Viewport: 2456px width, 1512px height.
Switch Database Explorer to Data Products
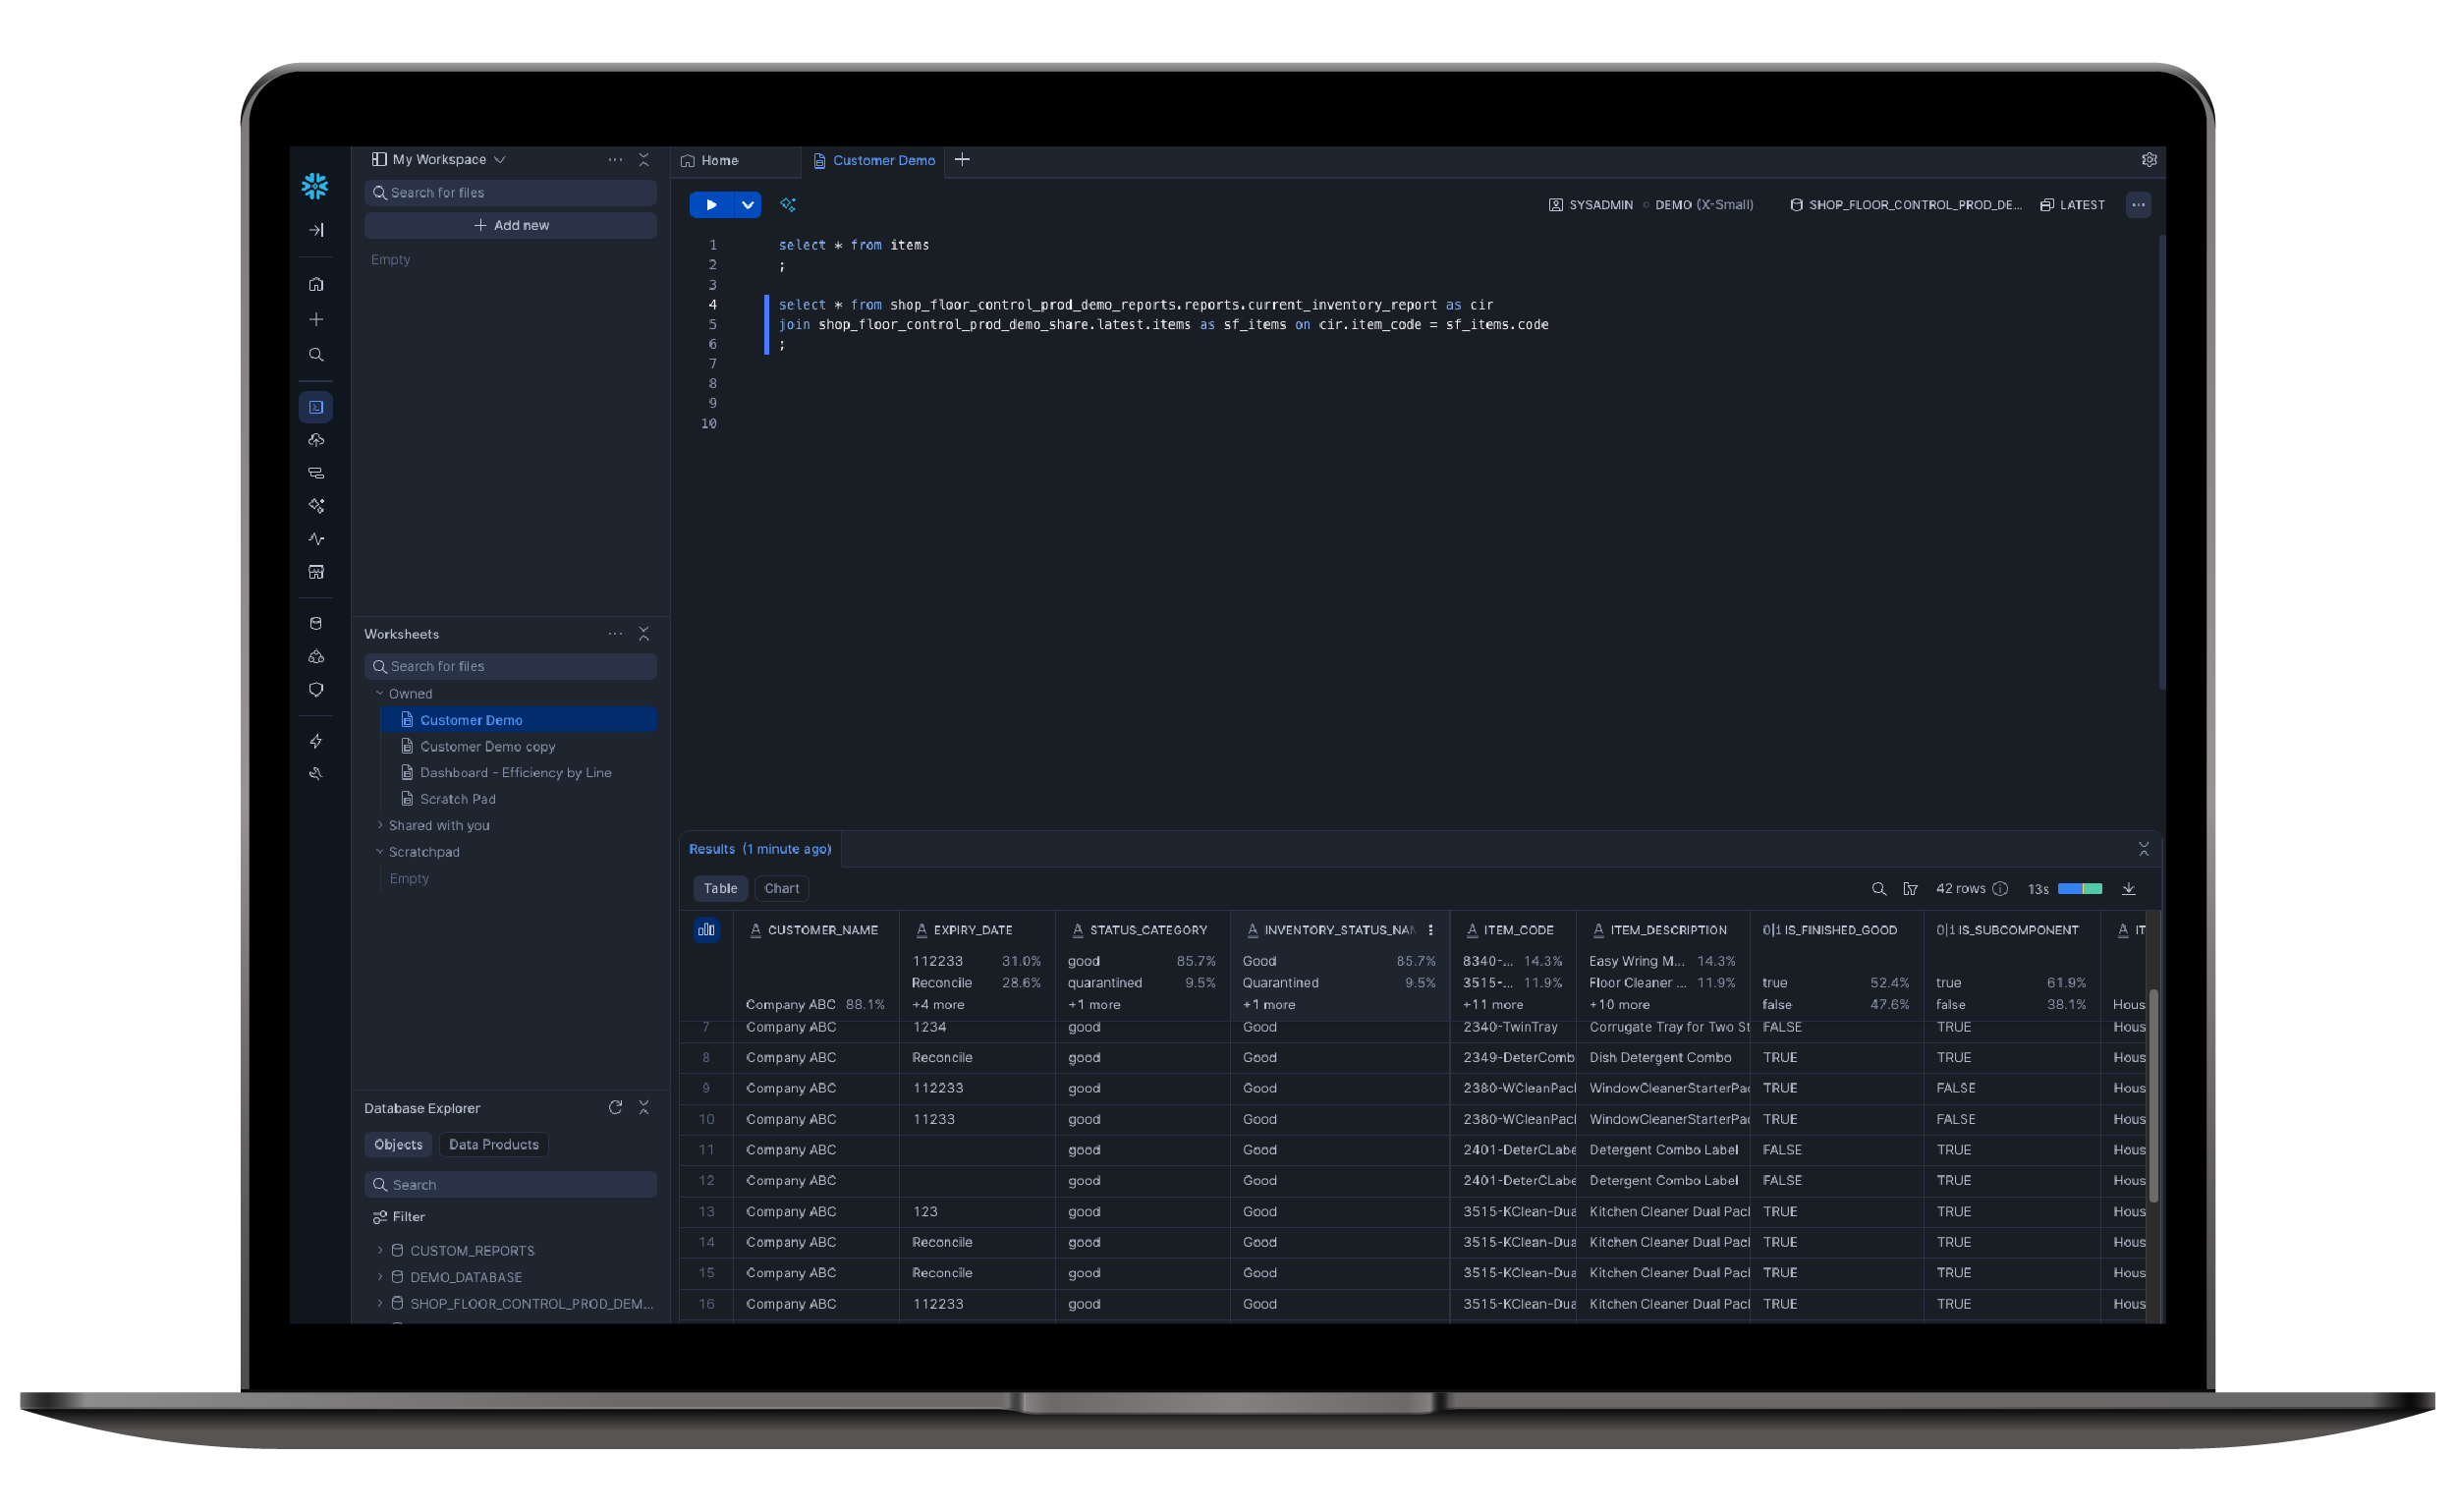click(493, 1144)
